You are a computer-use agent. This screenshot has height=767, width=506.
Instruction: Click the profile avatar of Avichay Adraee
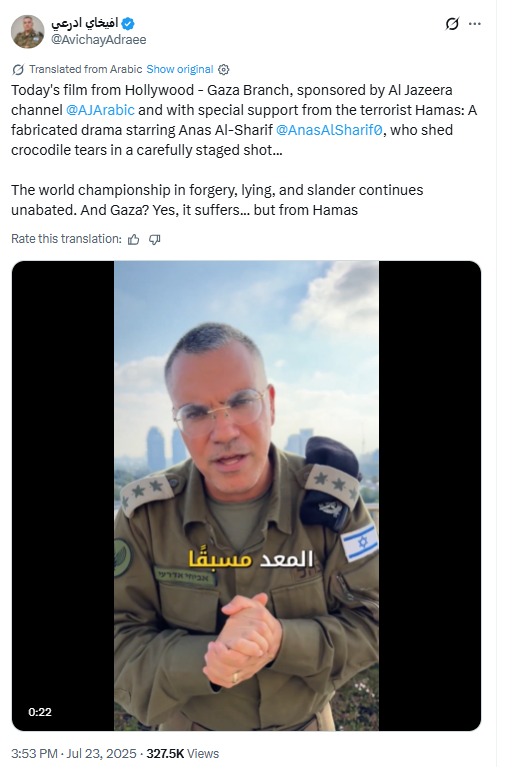click(x=28, y=31)
